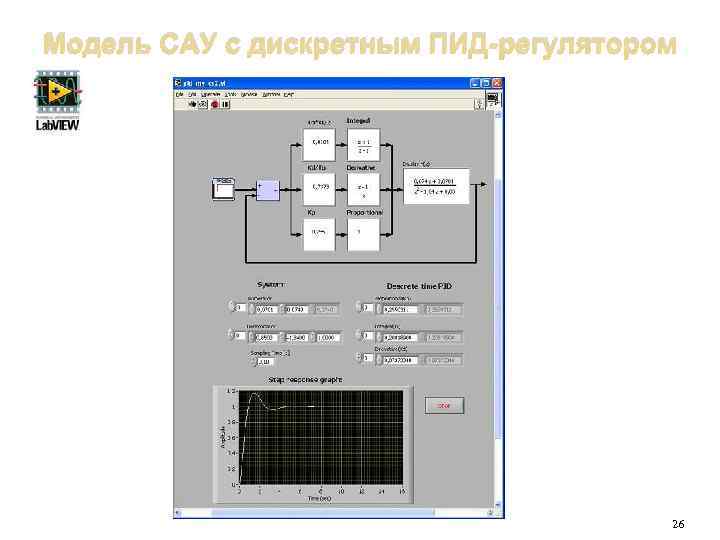The image size is (720, 540).
Task: Click the step response graph plot area
Action: [x=321, y=437]
